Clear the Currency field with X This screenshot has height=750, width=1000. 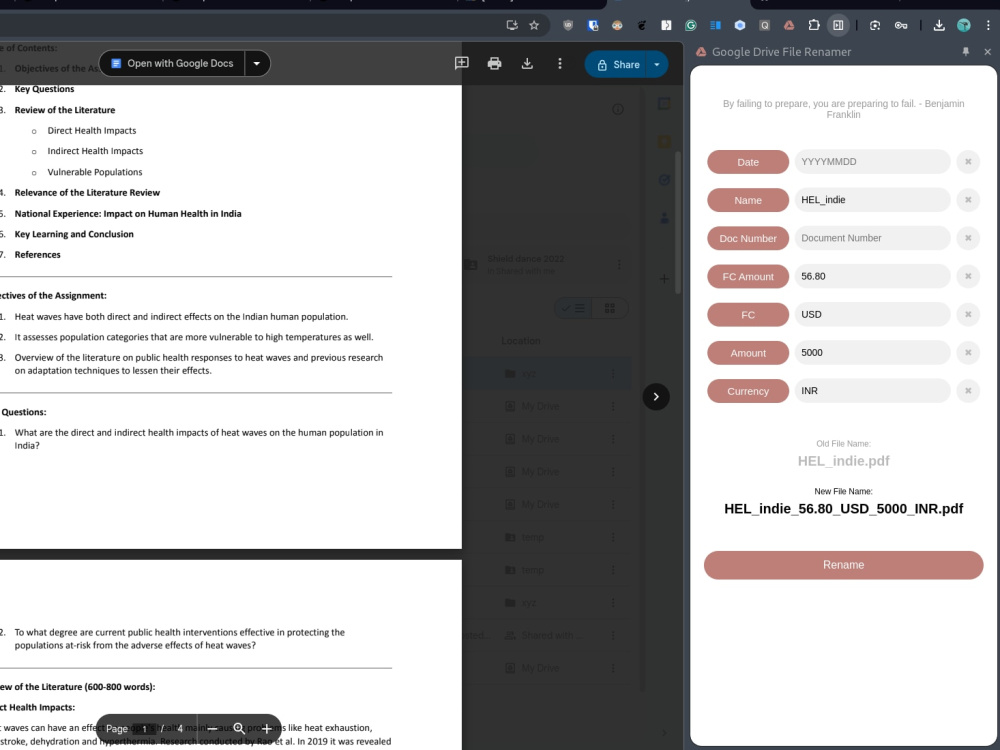[968, 391]
